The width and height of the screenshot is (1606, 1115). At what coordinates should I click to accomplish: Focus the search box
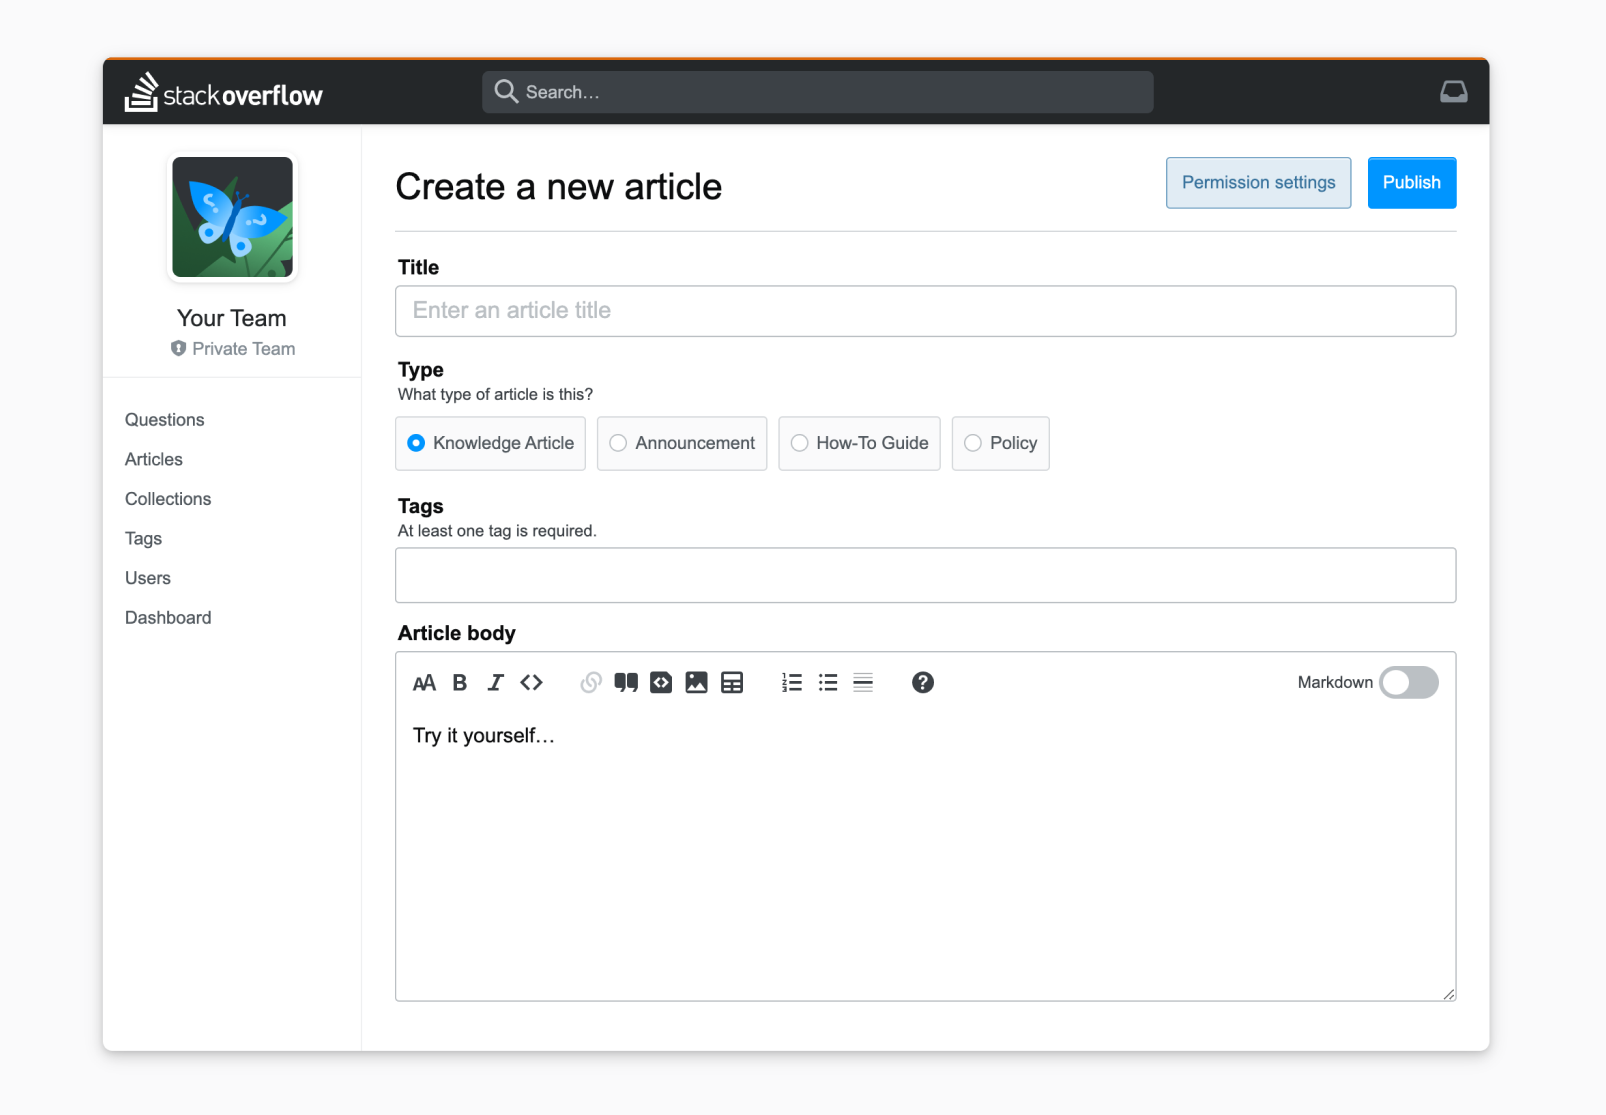pos(818,92)
